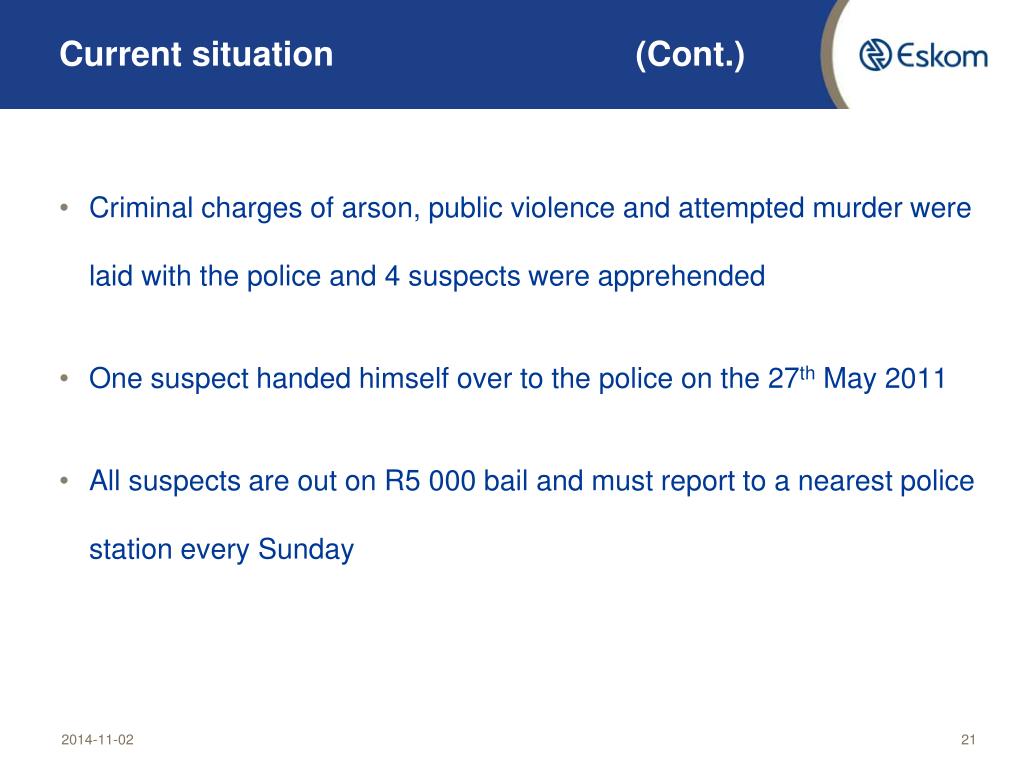Click the first bullet point marker
This screenshot has width=1024, height=768.
[x=64, y=209]
